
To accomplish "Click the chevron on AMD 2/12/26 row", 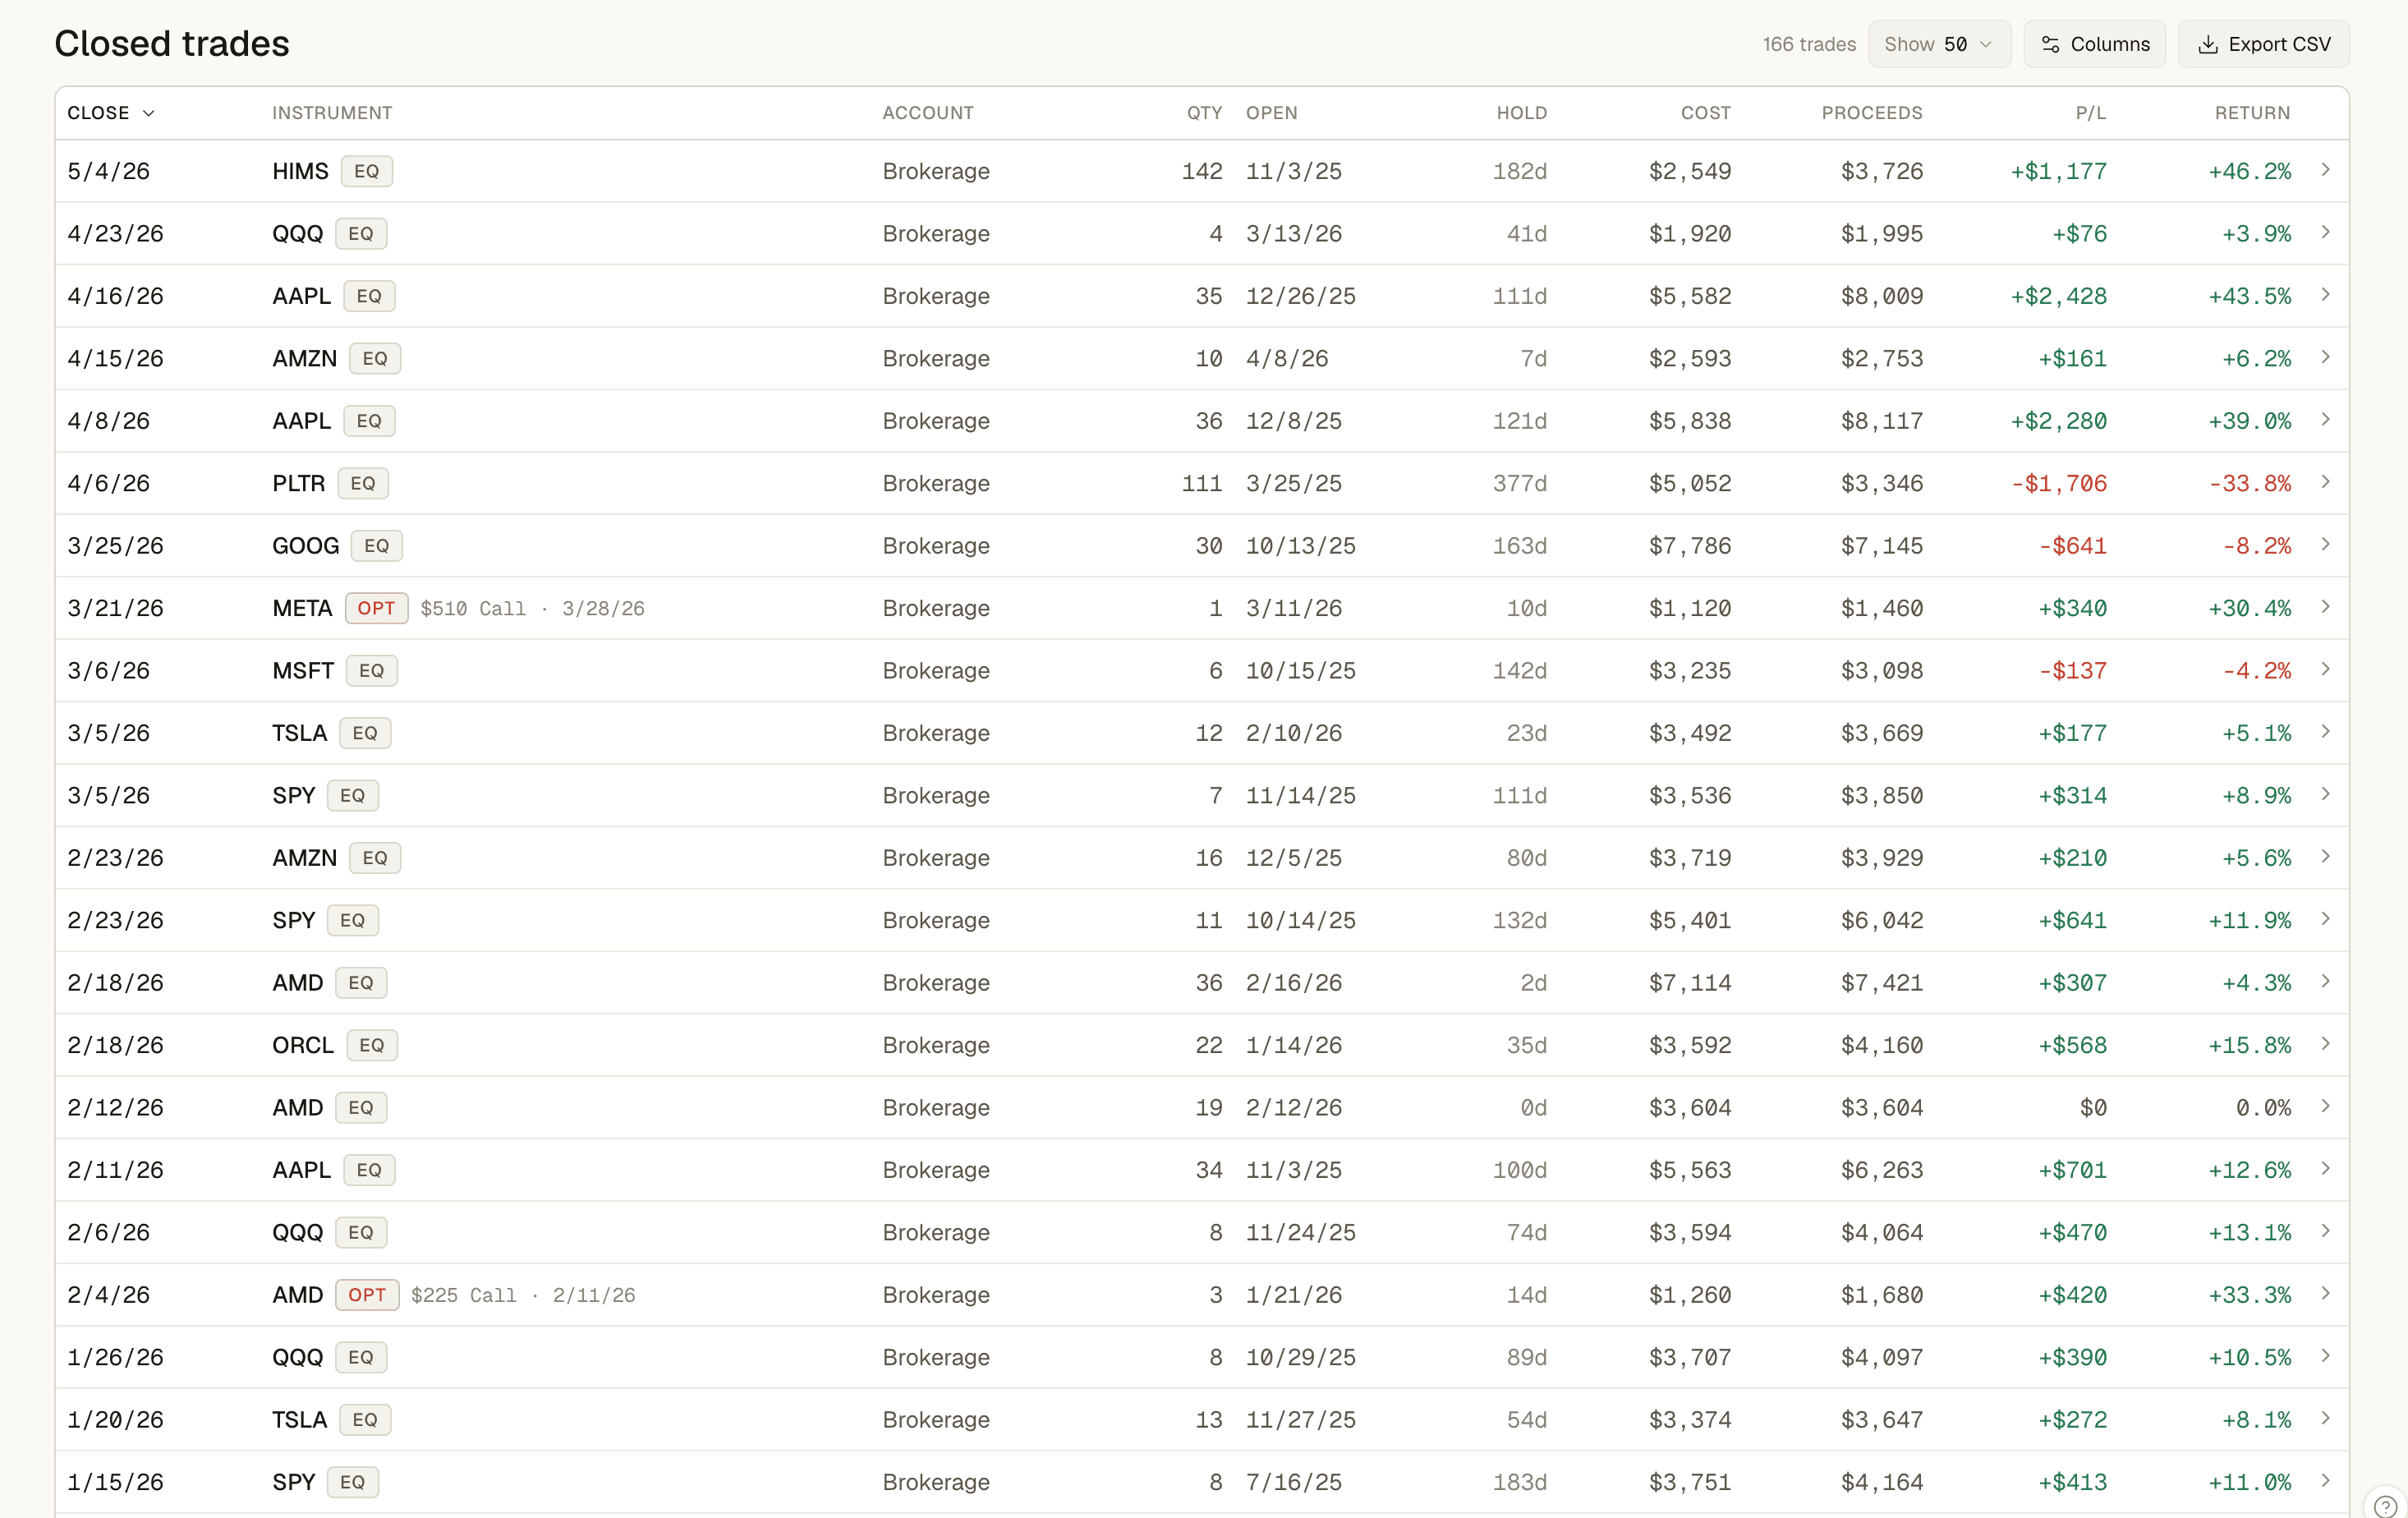I will (x=2325, y=1106).
